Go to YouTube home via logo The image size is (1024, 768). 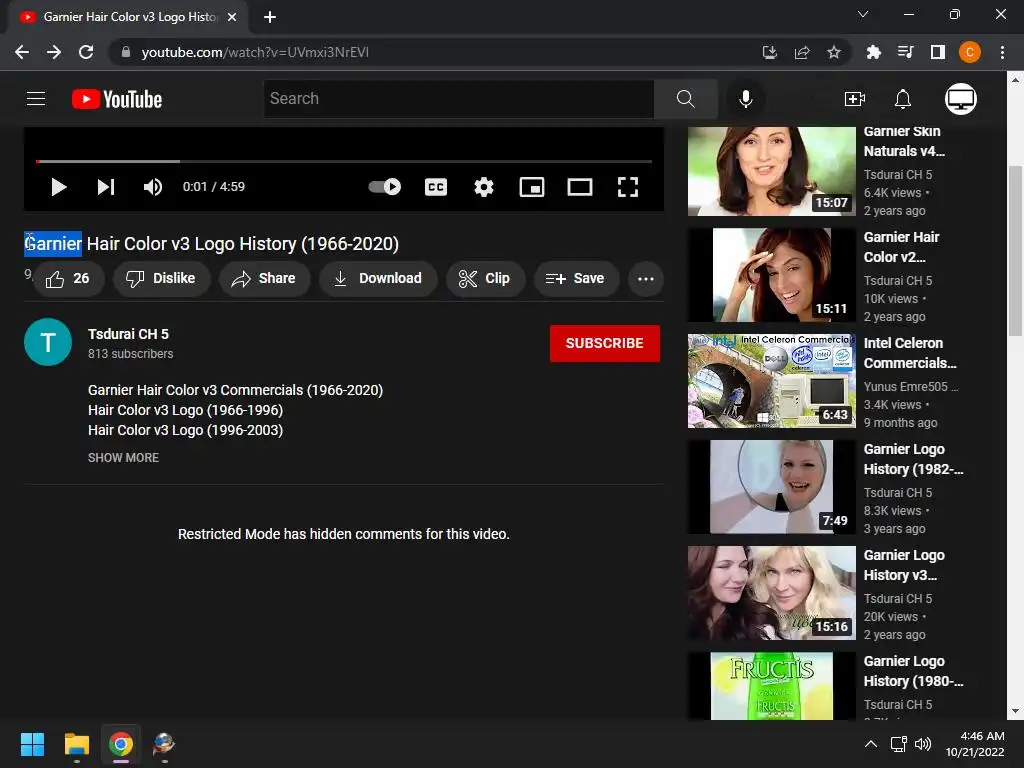[117, 99]
